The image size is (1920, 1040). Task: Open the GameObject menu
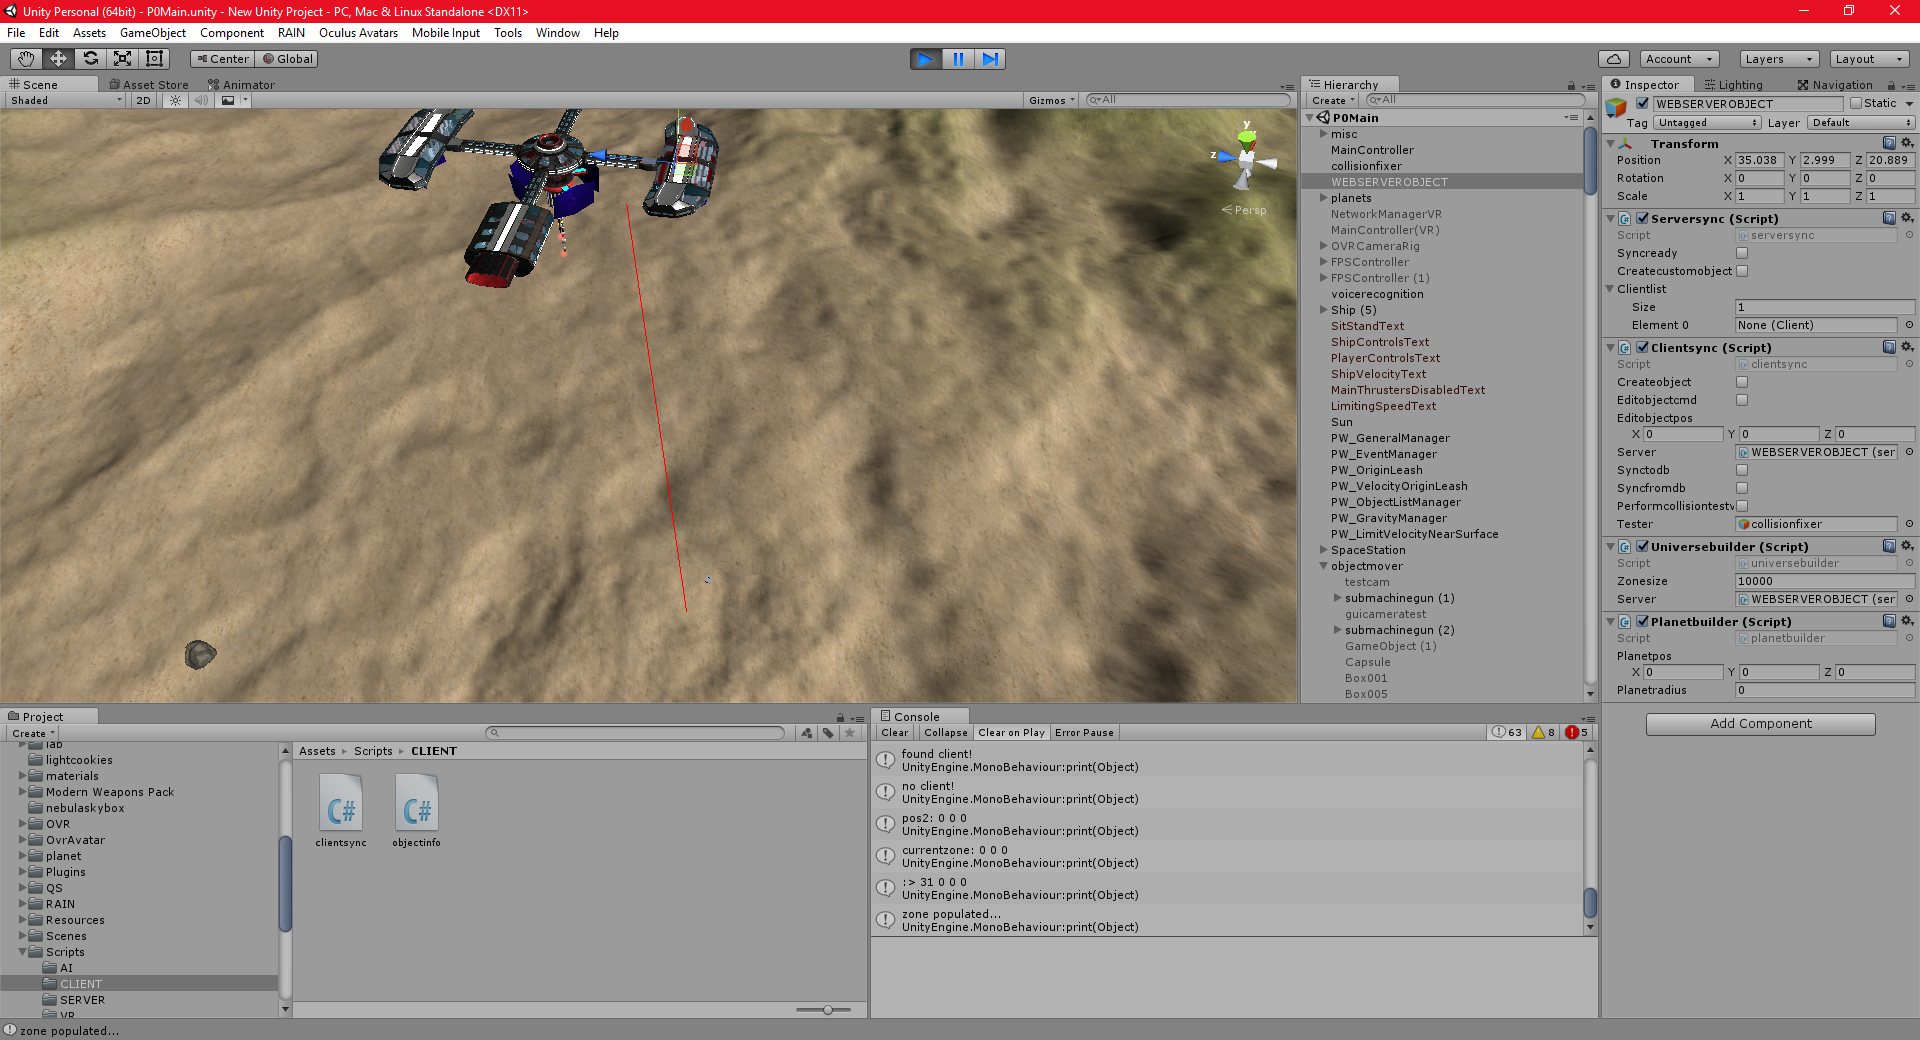coord(153,33)
